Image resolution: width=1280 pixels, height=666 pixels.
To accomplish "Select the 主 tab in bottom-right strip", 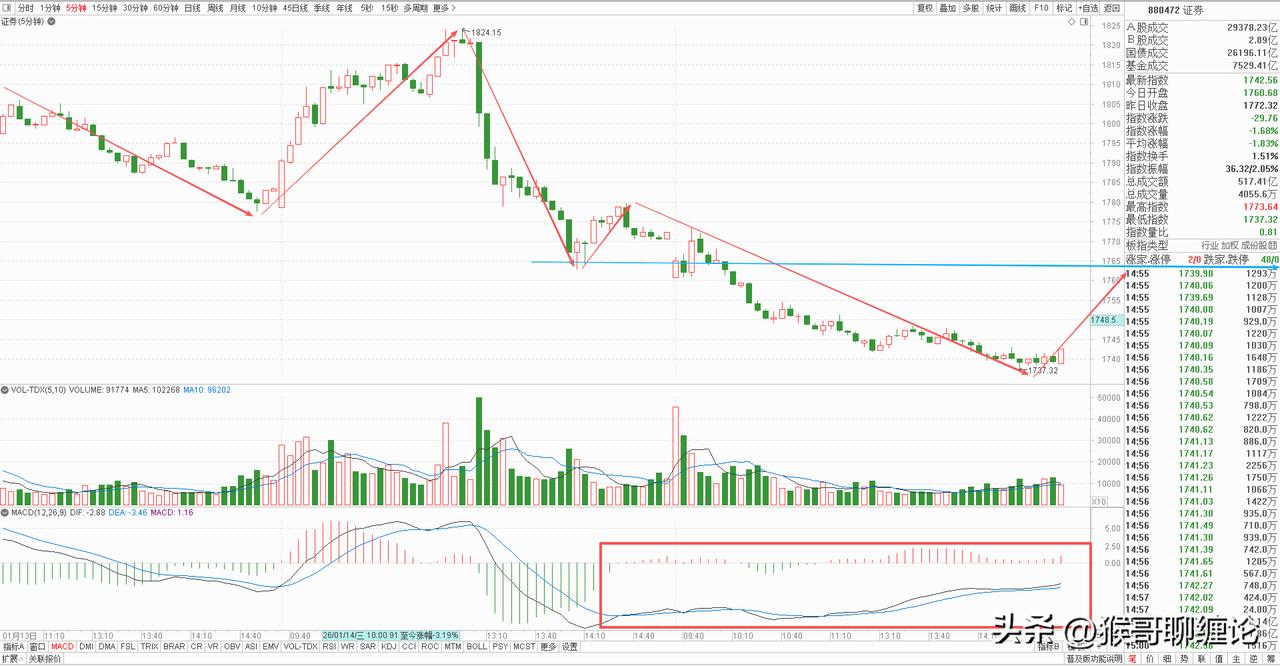I will (1236, 659).
